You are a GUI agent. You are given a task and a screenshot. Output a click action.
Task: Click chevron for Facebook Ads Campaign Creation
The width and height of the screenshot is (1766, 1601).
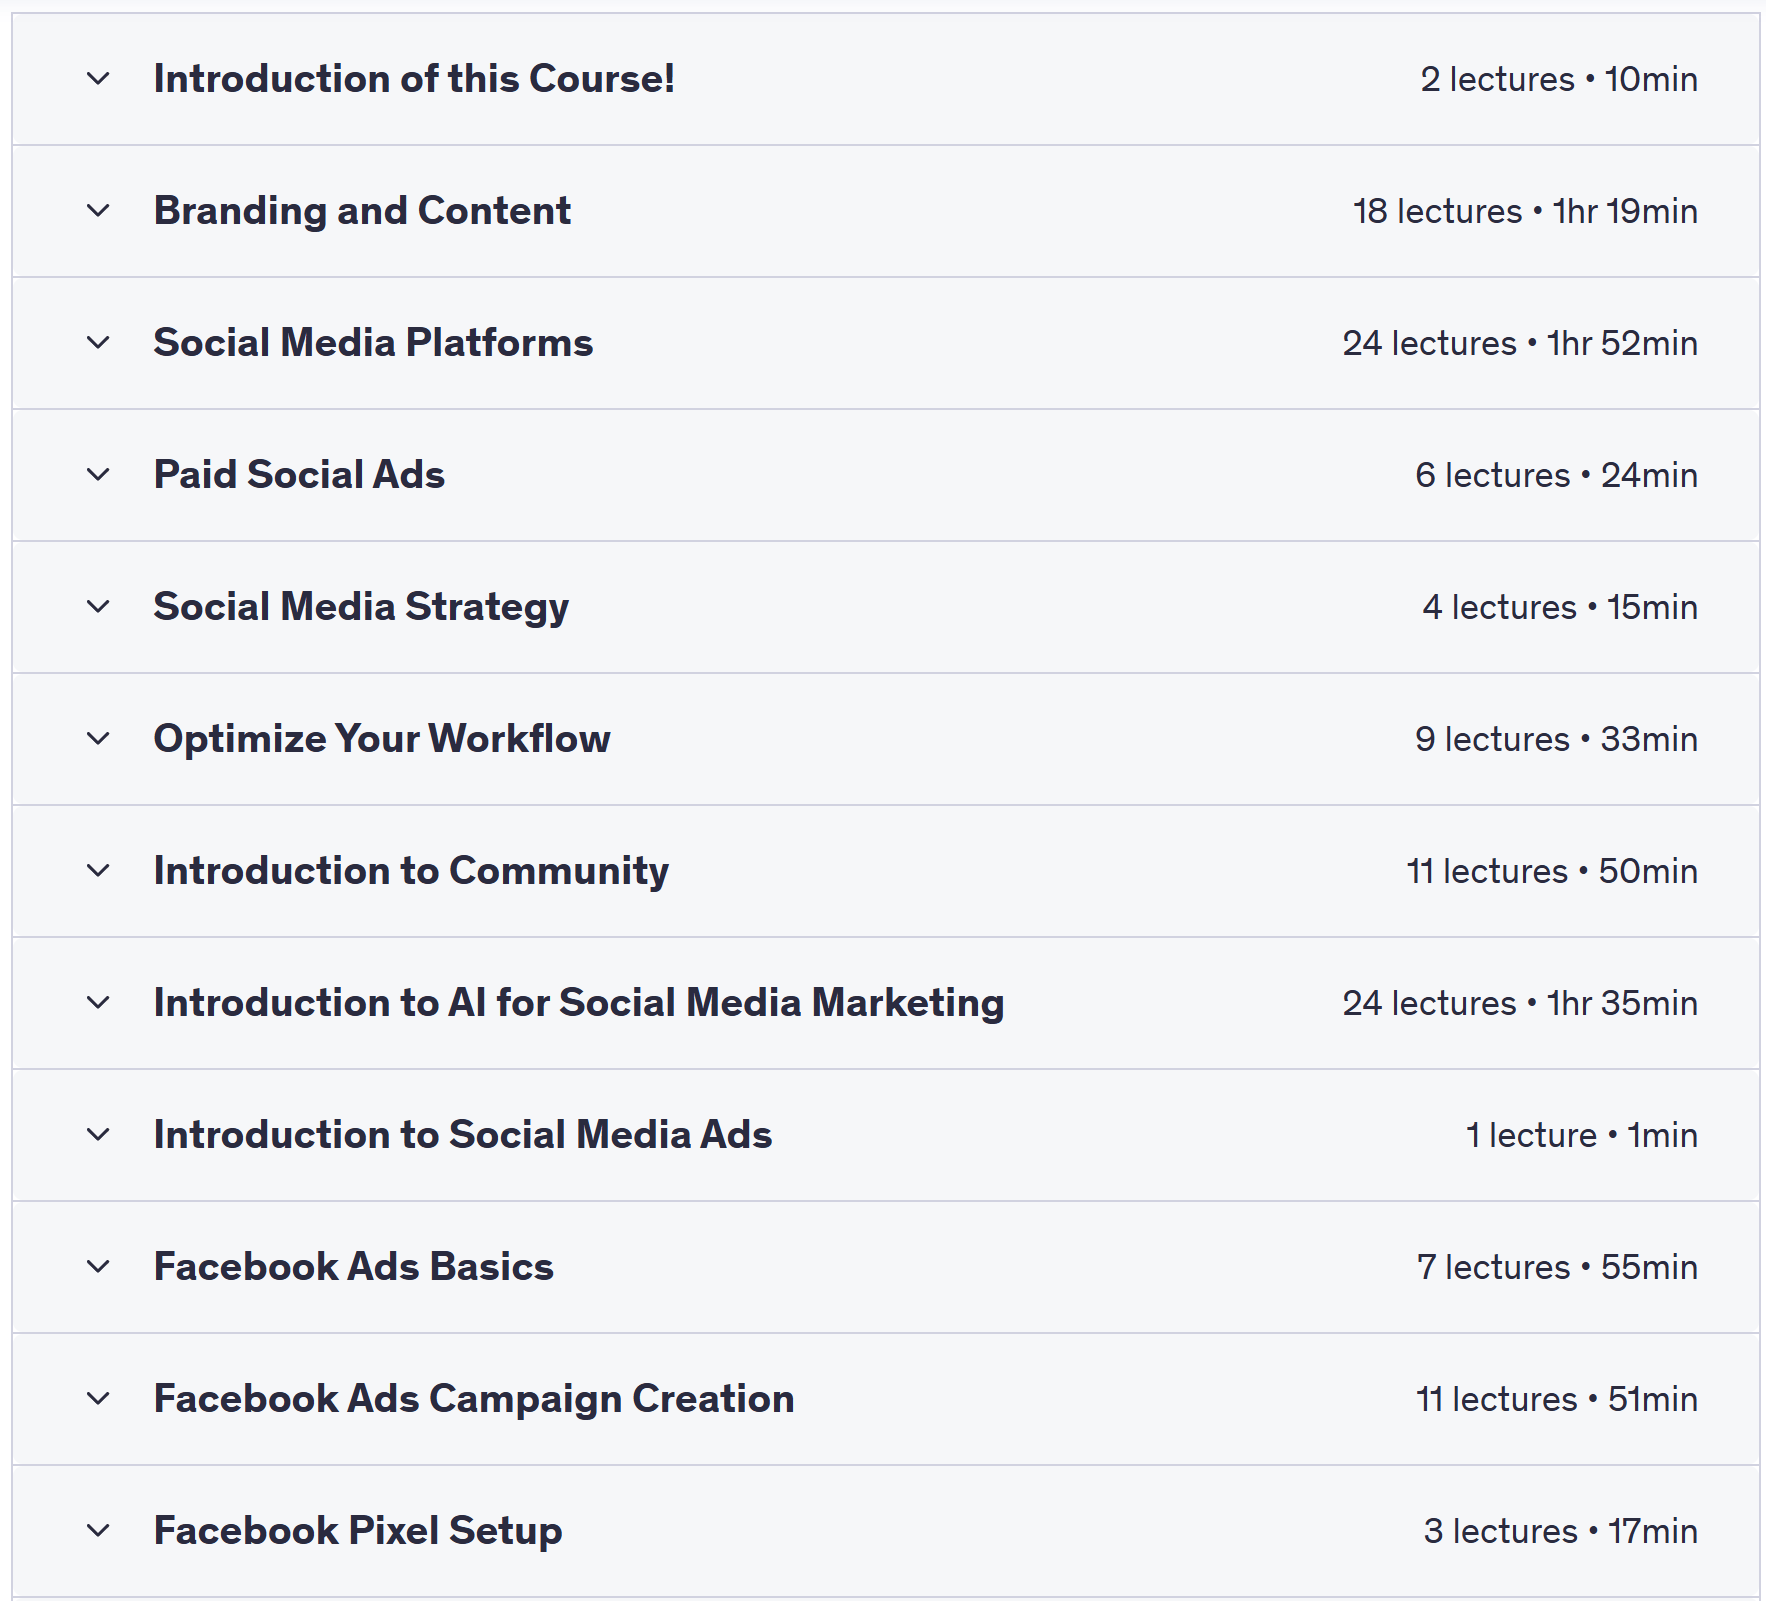[98, 1399]
